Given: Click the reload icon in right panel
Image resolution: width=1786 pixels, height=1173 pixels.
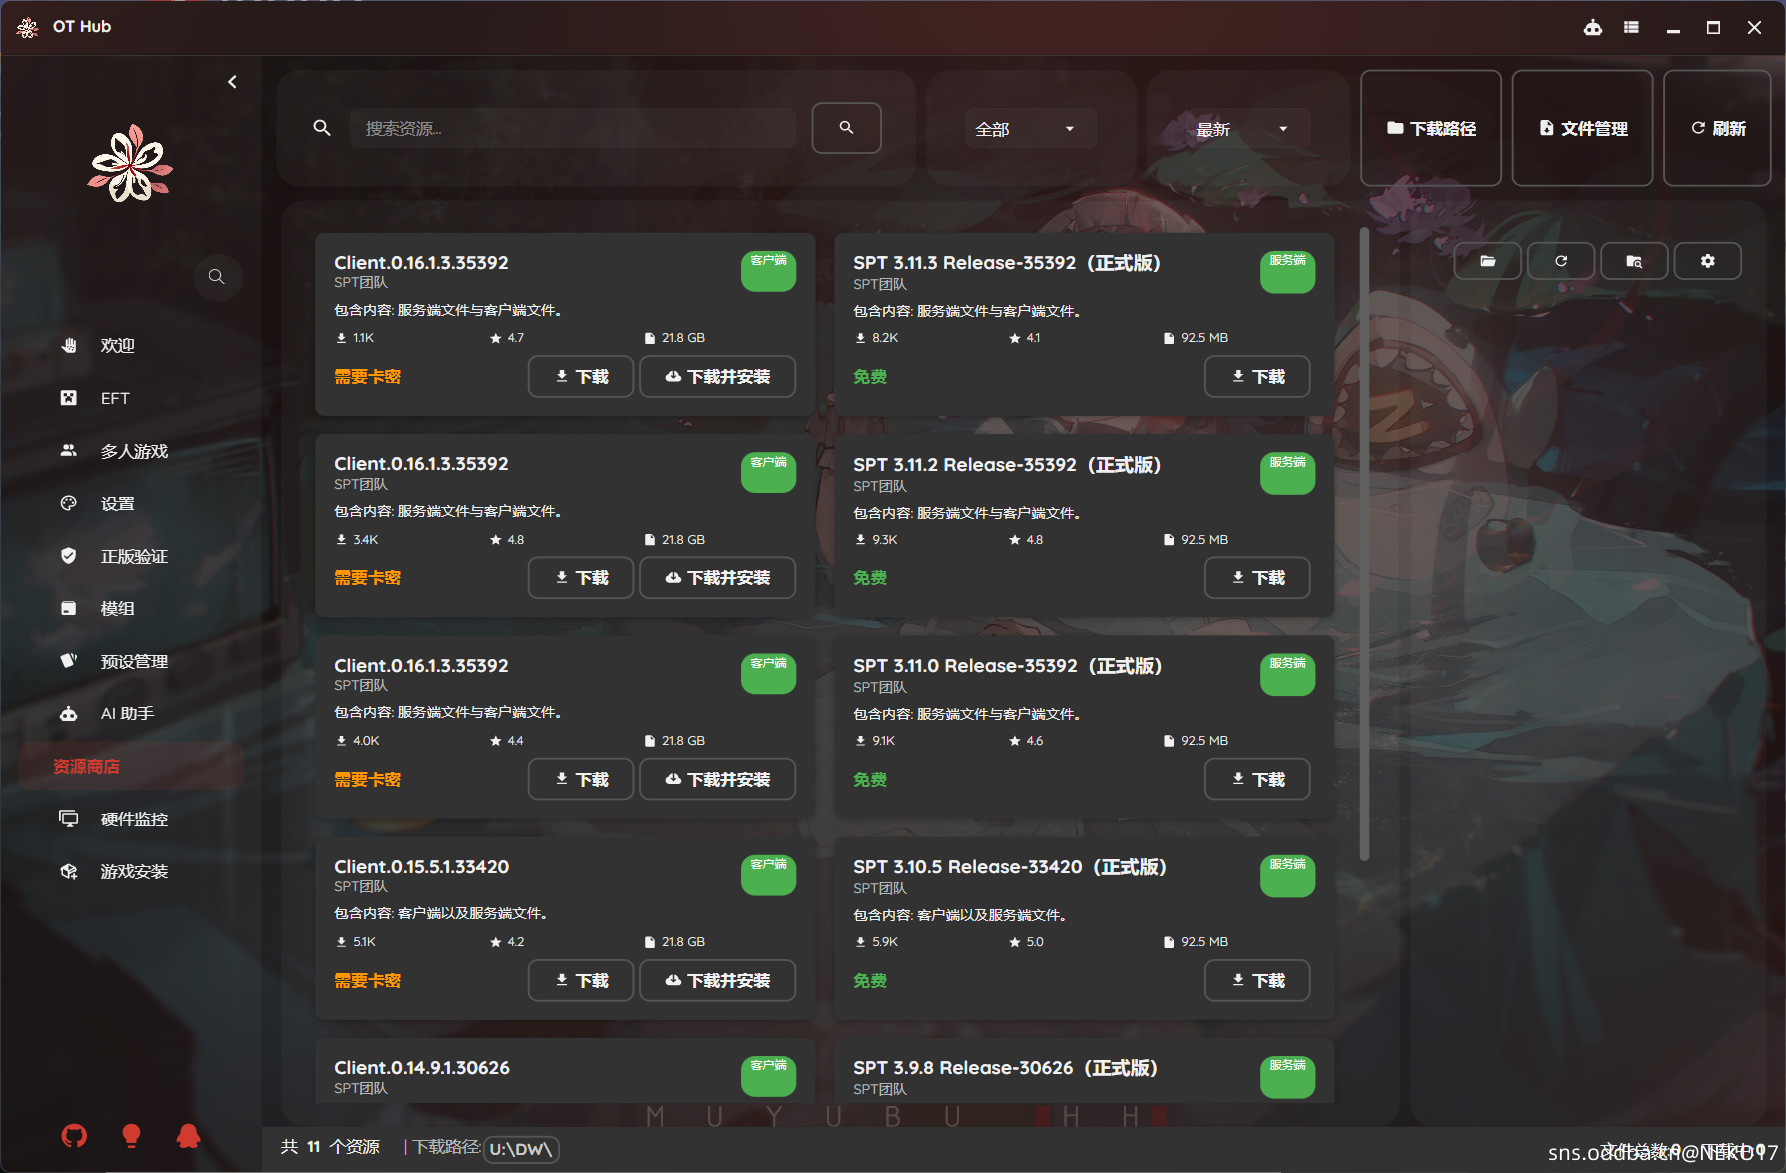Looking at the screenshot, I should coord(1561,261).
